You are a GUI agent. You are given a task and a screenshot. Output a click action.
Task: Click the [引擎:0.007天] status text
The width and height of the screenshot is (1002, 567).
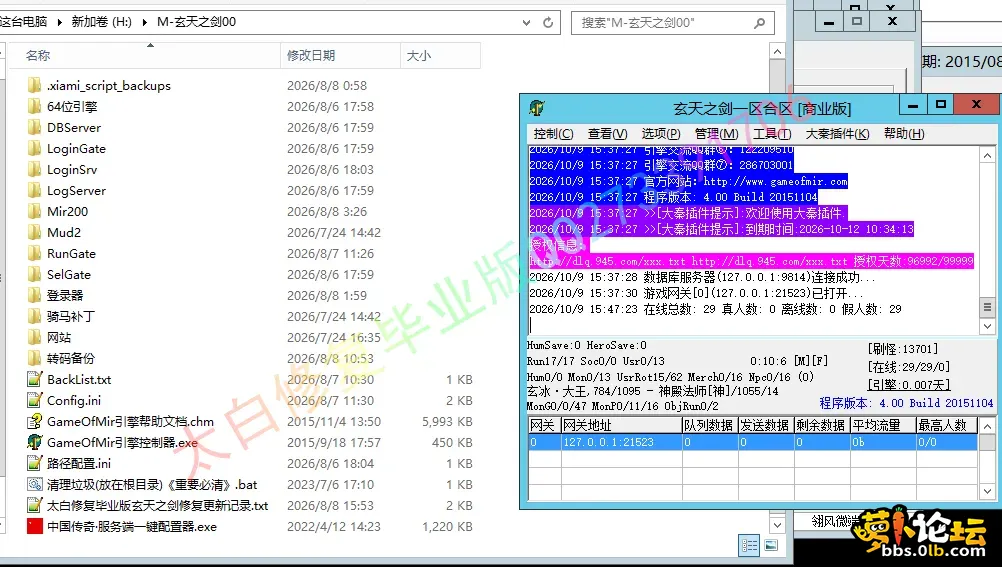pos(909,385)
